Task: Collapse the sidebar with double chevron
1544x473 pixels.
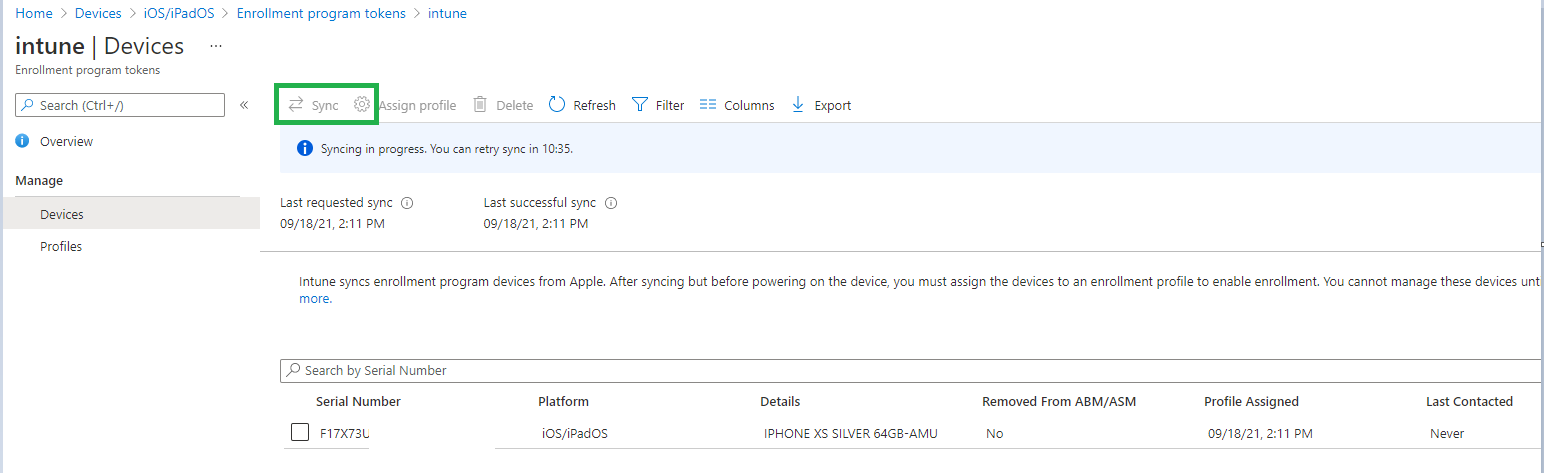Action: [244, 105]
